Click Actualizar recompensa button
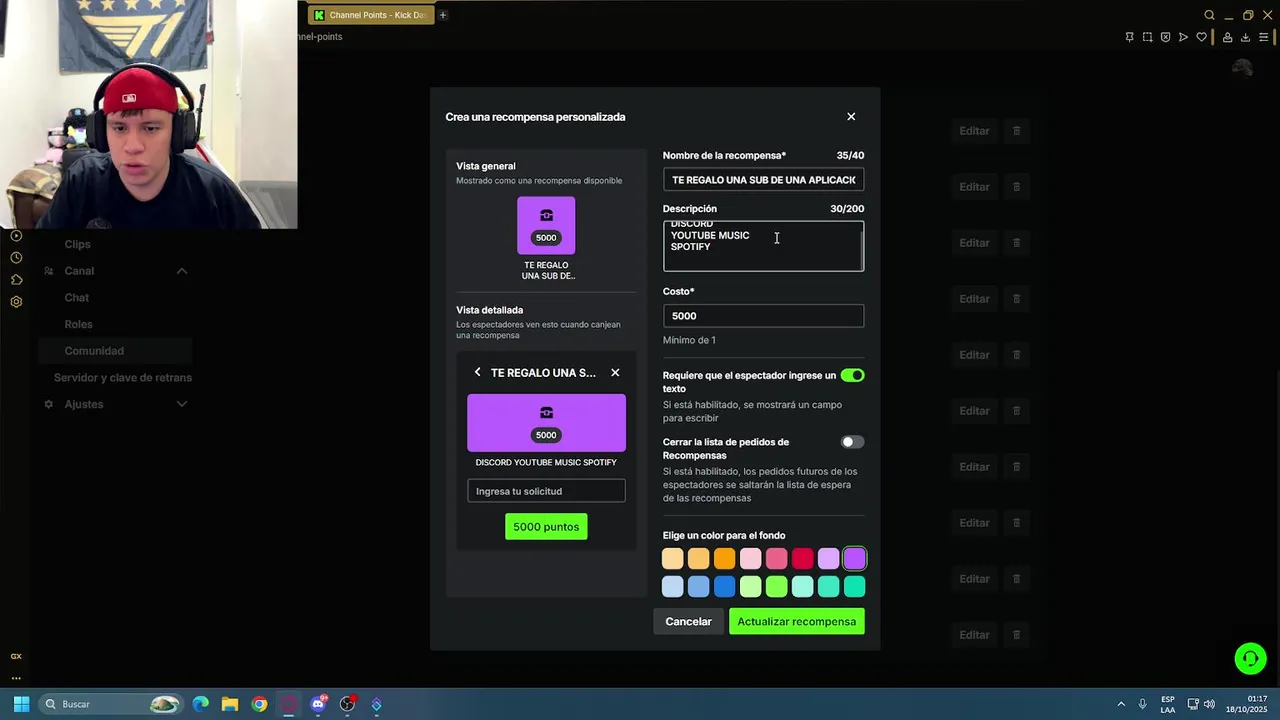This screenshot has height=720, width=1280. 797,621
